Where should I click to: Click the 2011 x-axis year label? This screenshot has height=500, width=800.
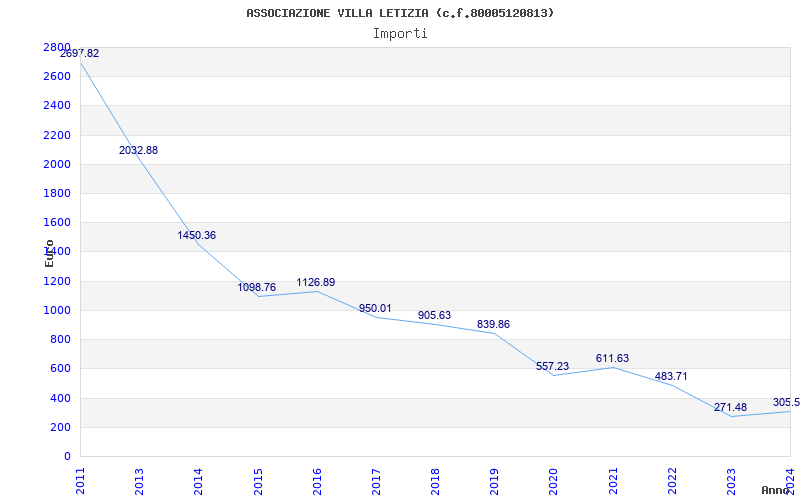(x=80, y=481)
